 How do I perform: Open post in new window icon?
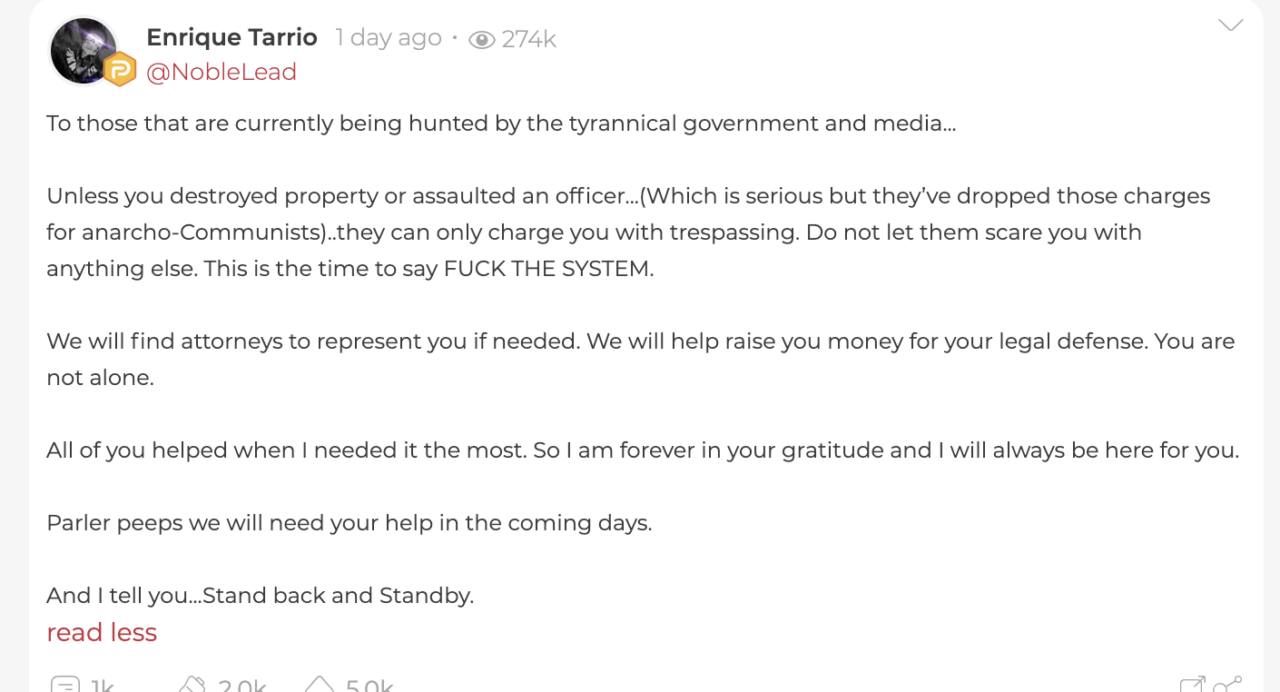click(1192, 685)
